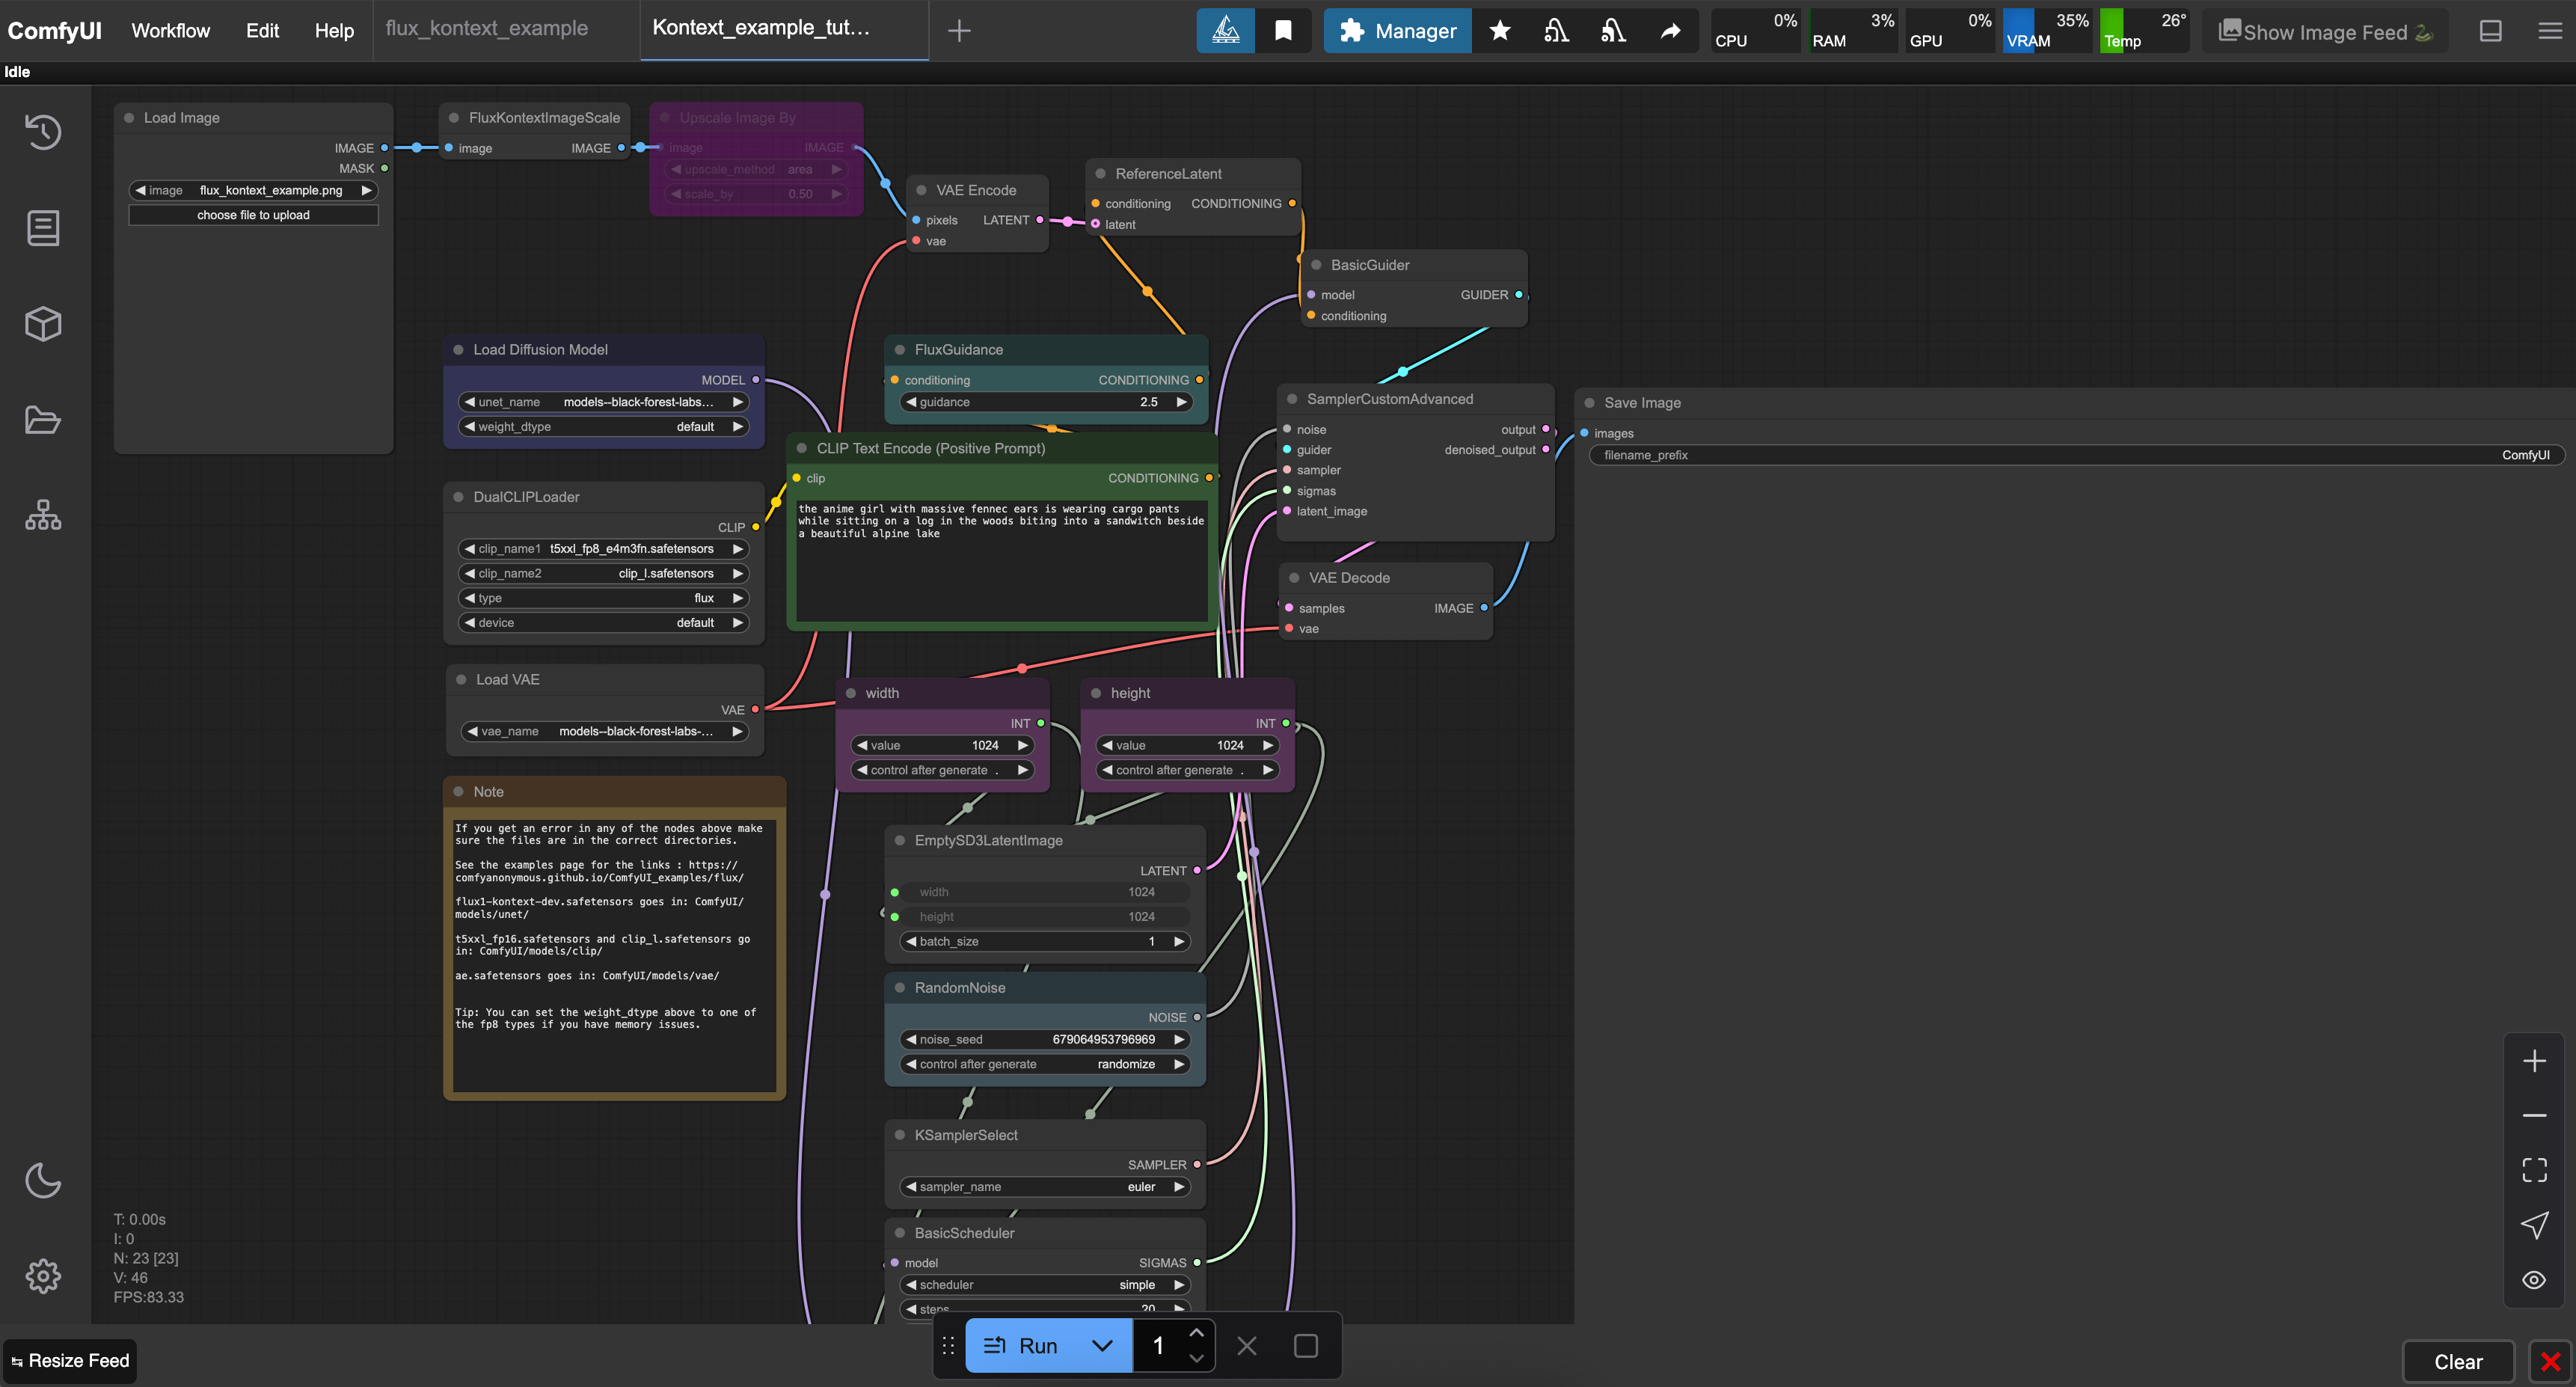The image size is (2576, 1387).
Task: Open settings gear icon in sidebar
Action: (x=43, y=1276)
